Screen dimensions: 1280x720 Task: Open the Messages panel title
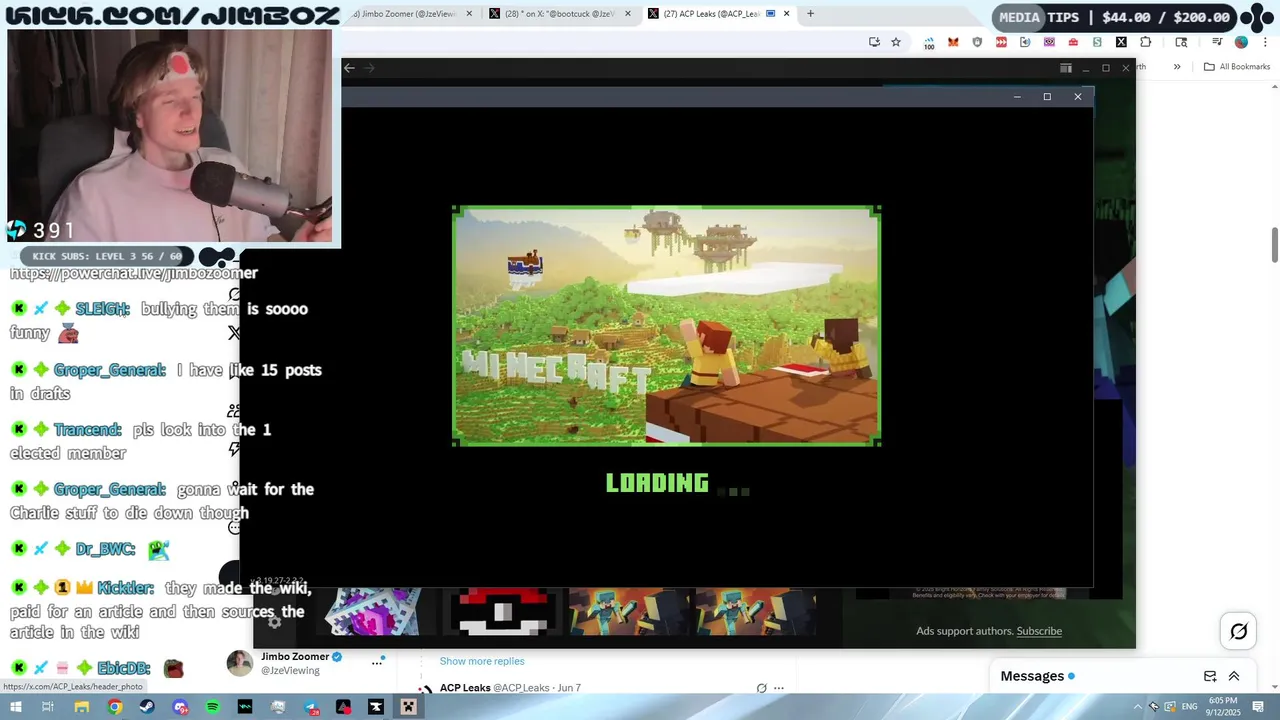coord(1032,676)
